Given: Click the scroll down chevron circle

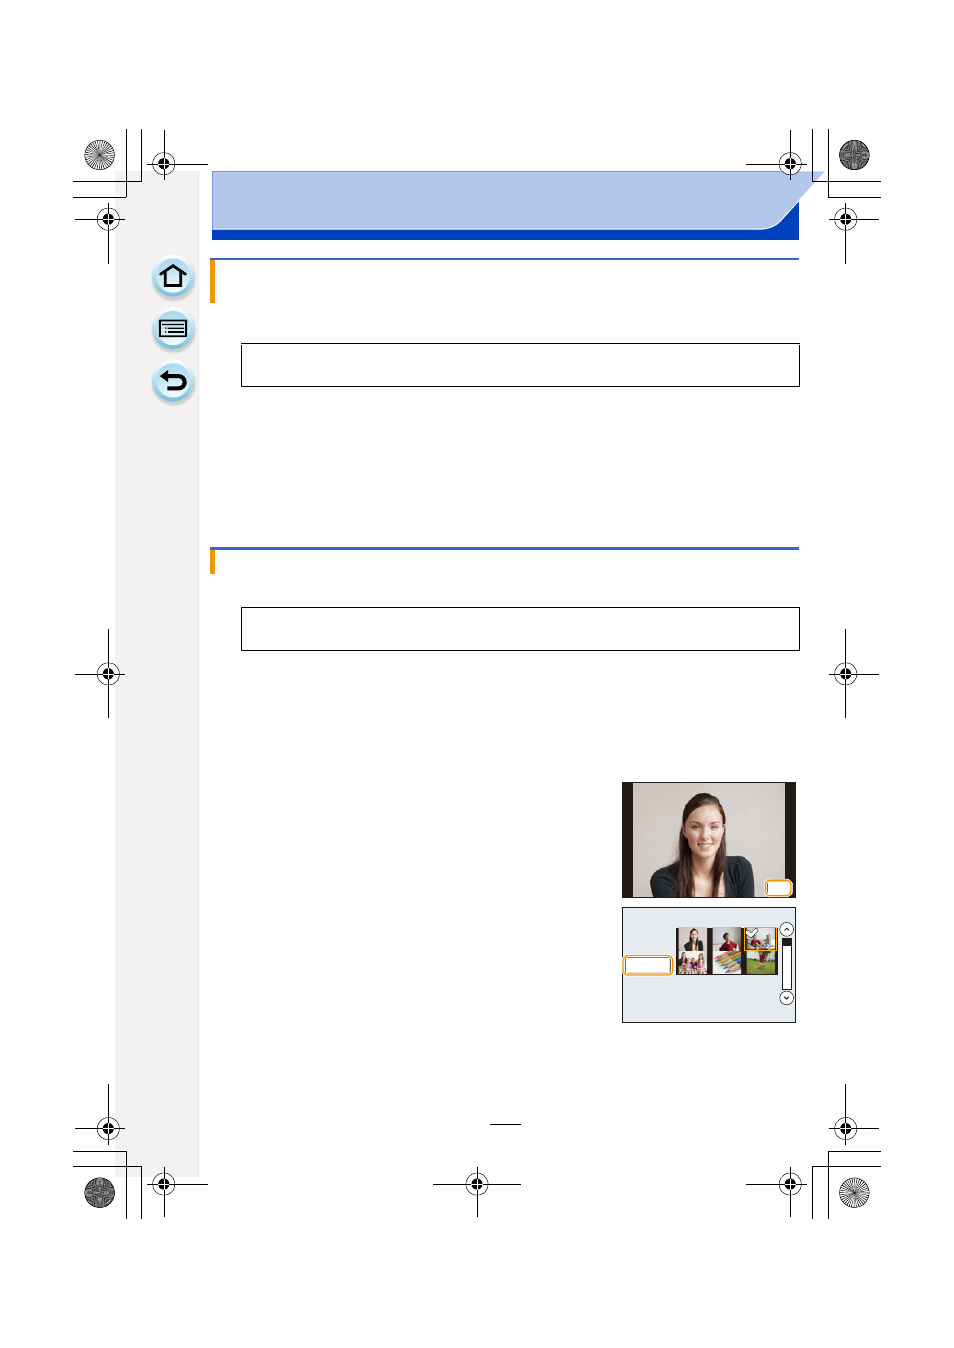Looking at the screenshot, I should coord(787,998).
